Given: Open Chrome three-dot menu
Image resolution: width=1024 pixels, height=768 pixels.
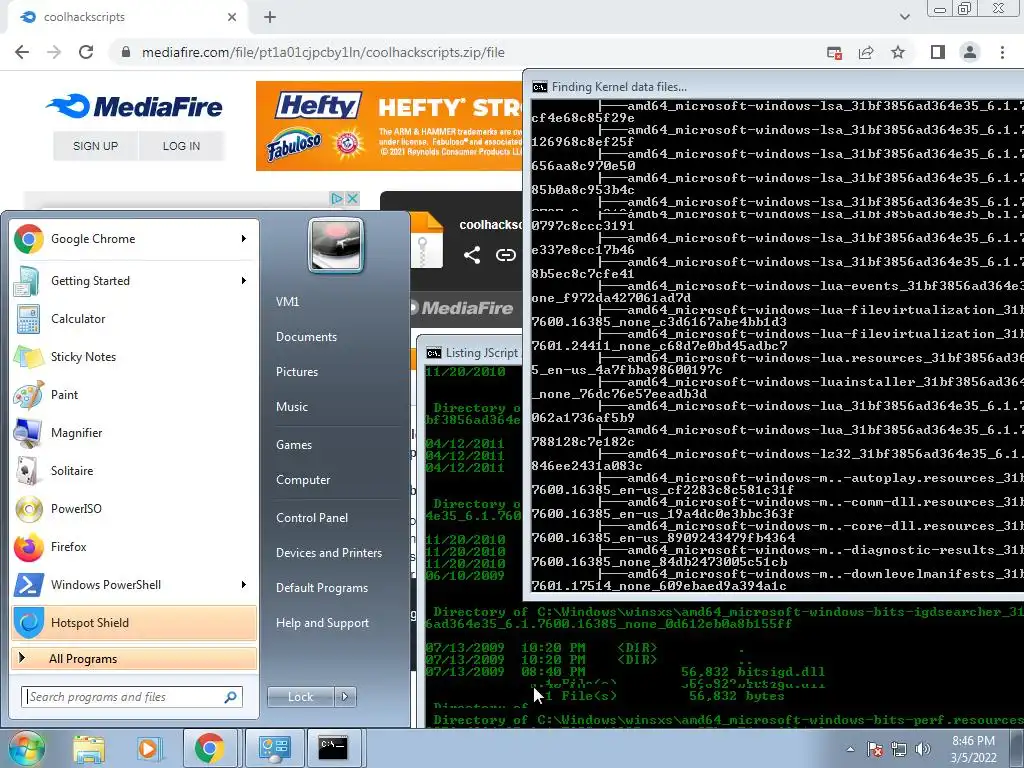Looking at the screenshot, I should (1002, 52).
